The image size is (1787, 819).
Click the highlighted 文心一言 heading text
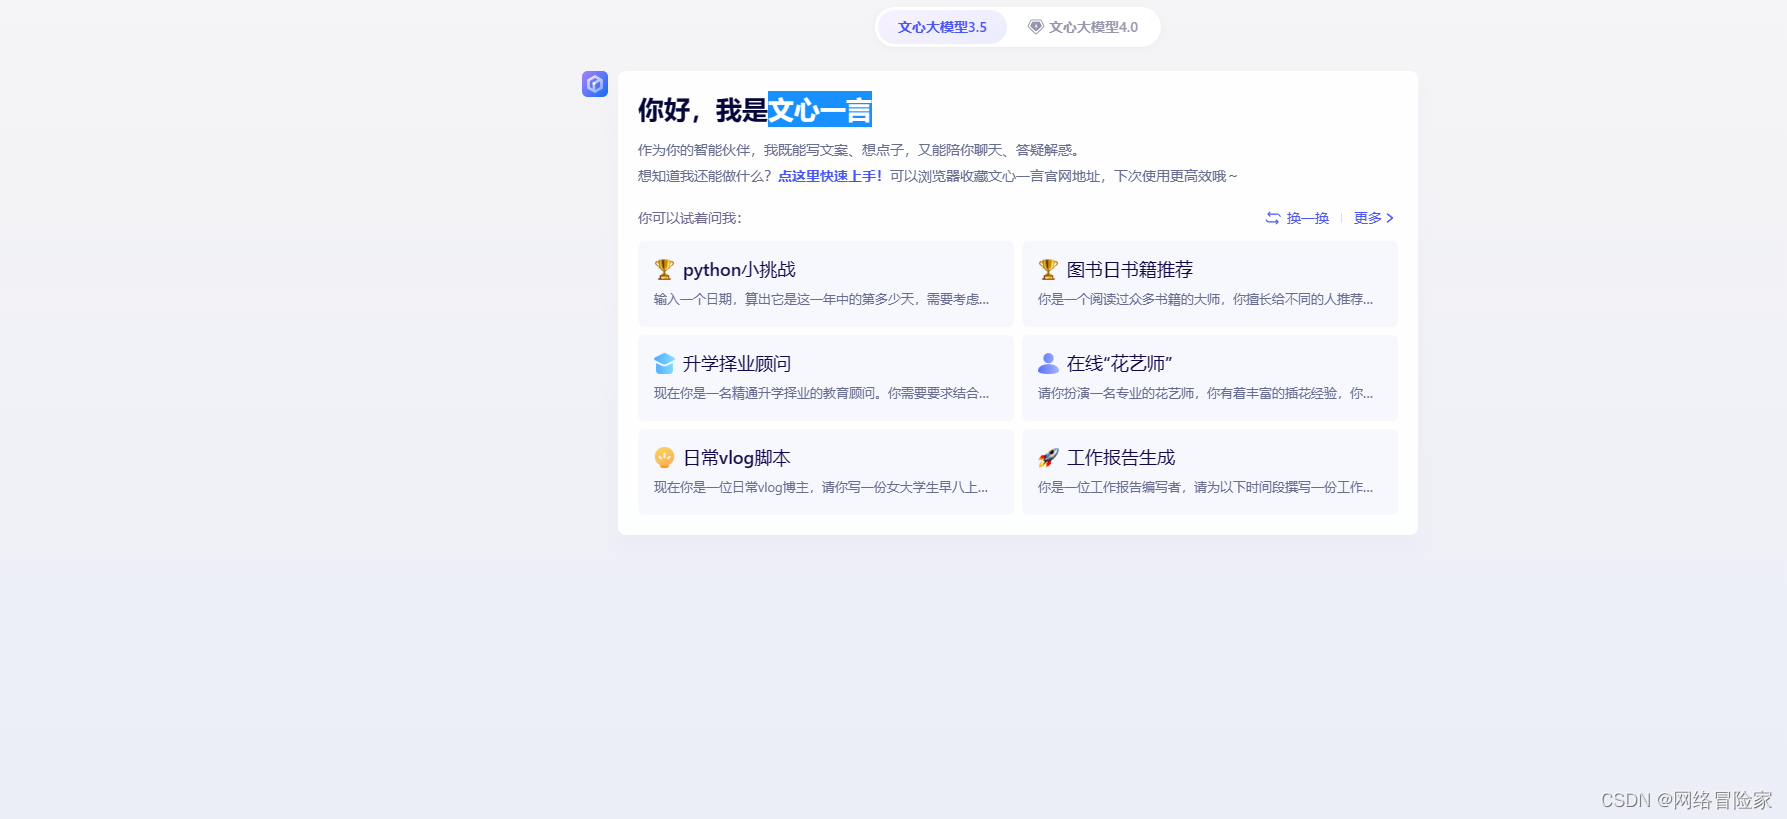coord(820,109)
